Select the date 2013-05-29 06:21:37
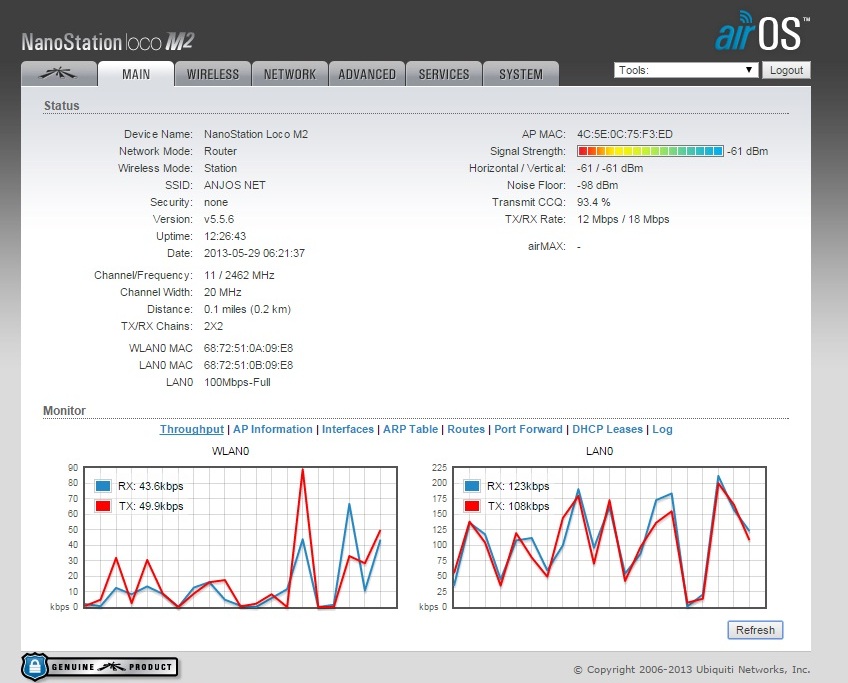 point(254,253)
